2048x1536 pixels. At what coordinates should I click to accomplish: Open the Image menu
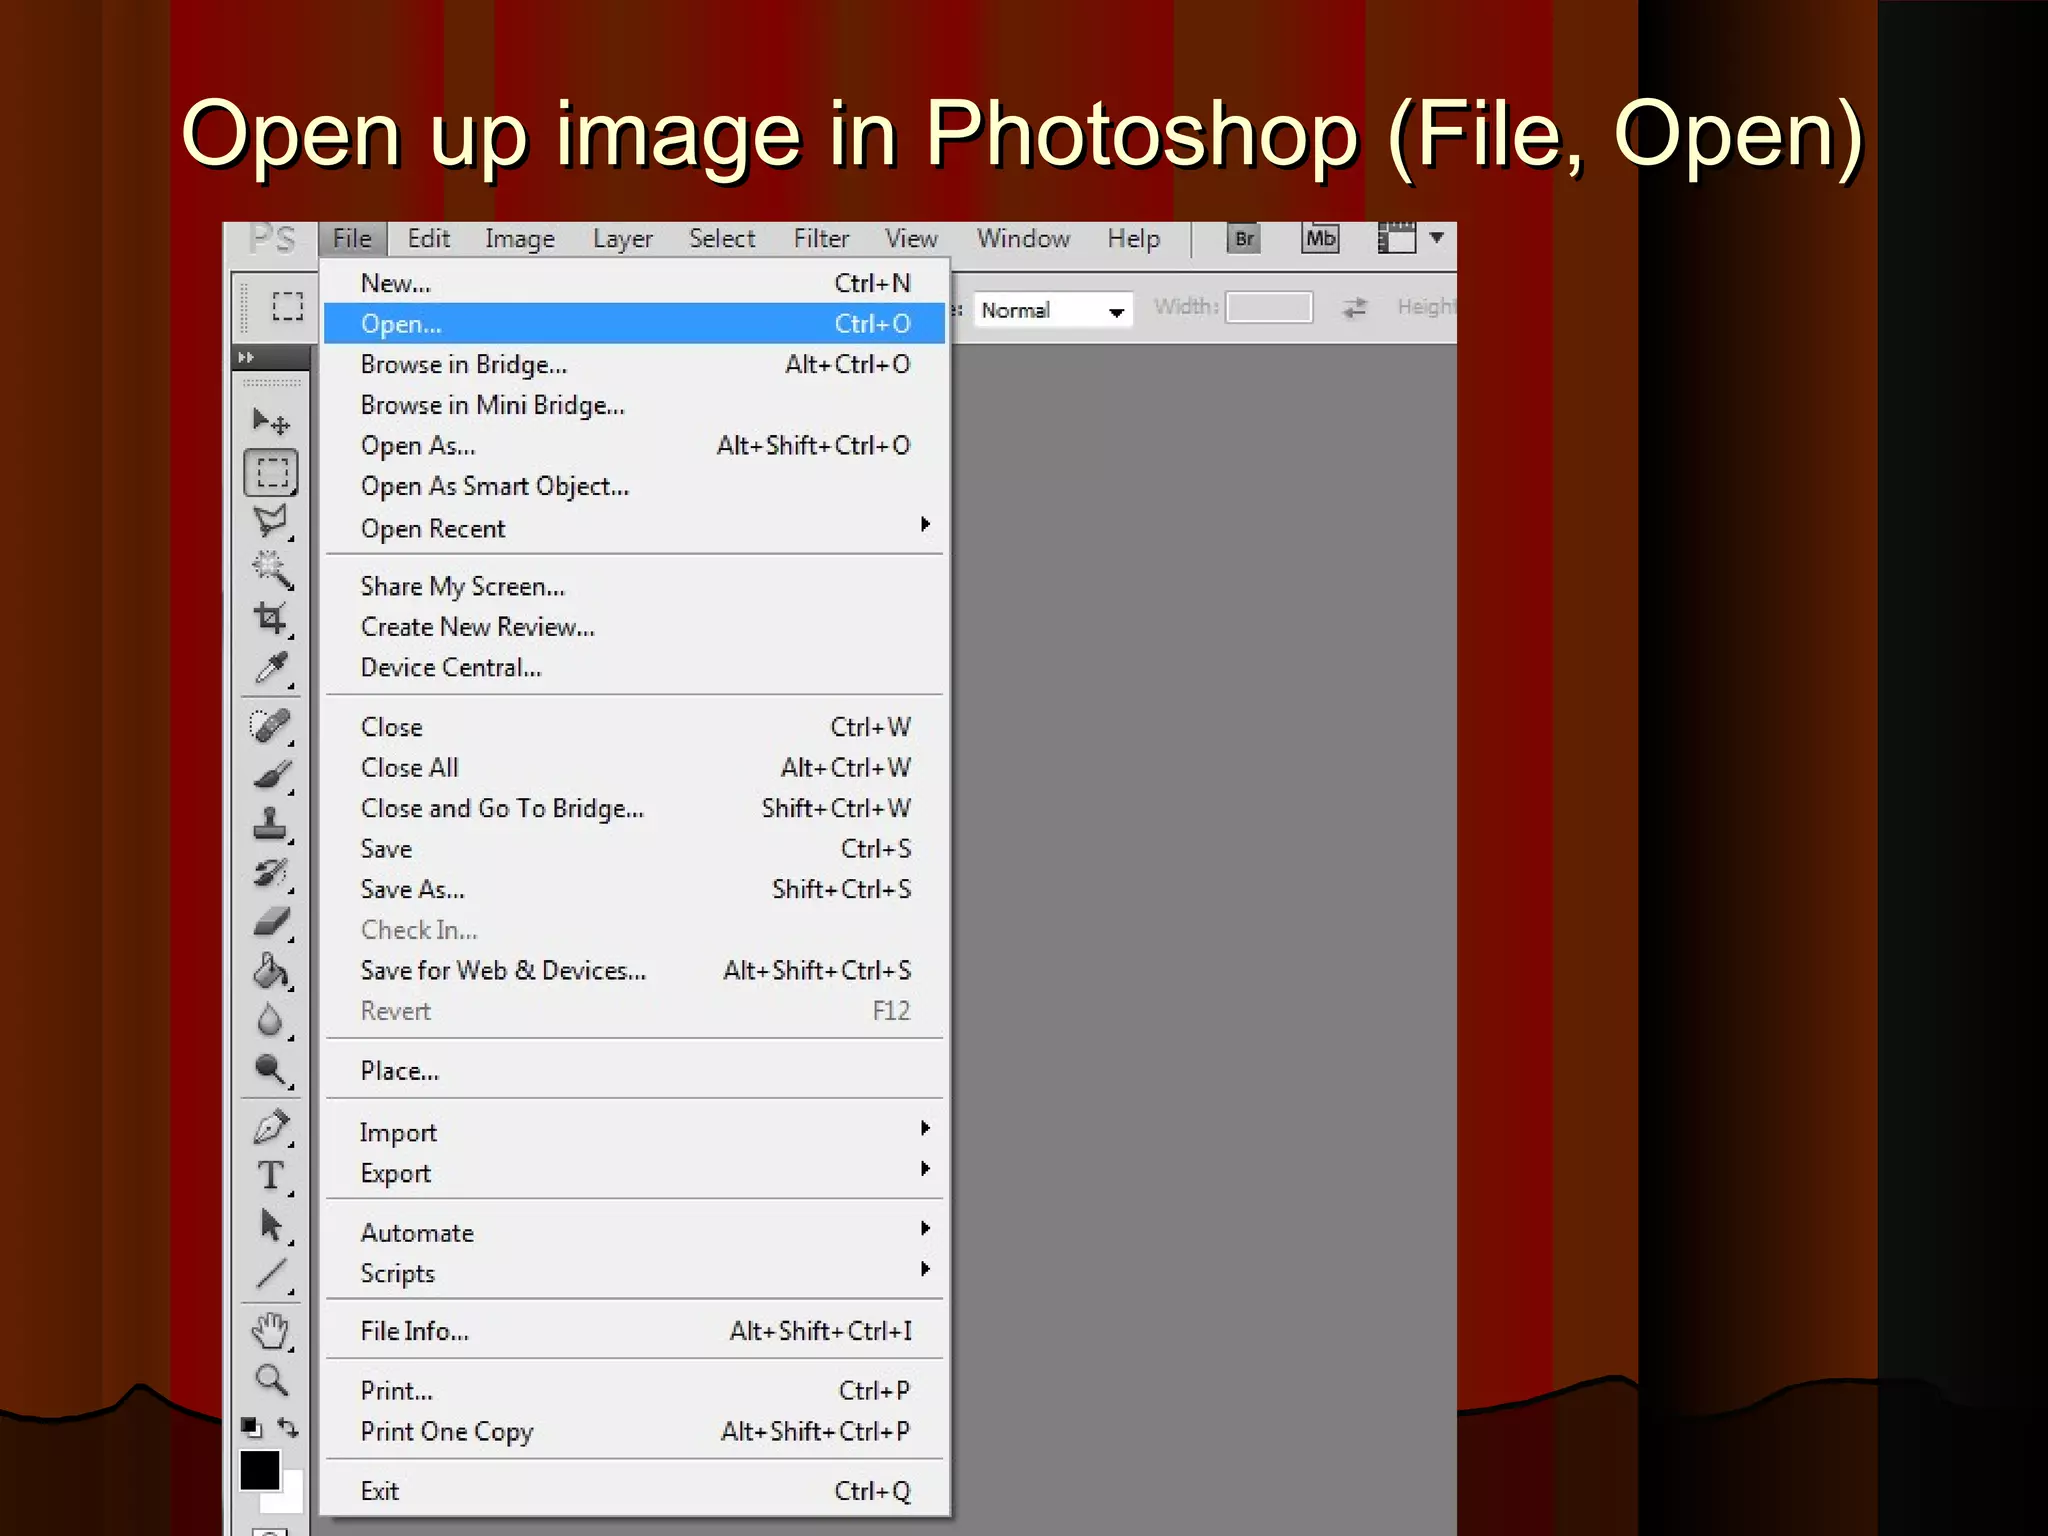[x=520, y=239]
